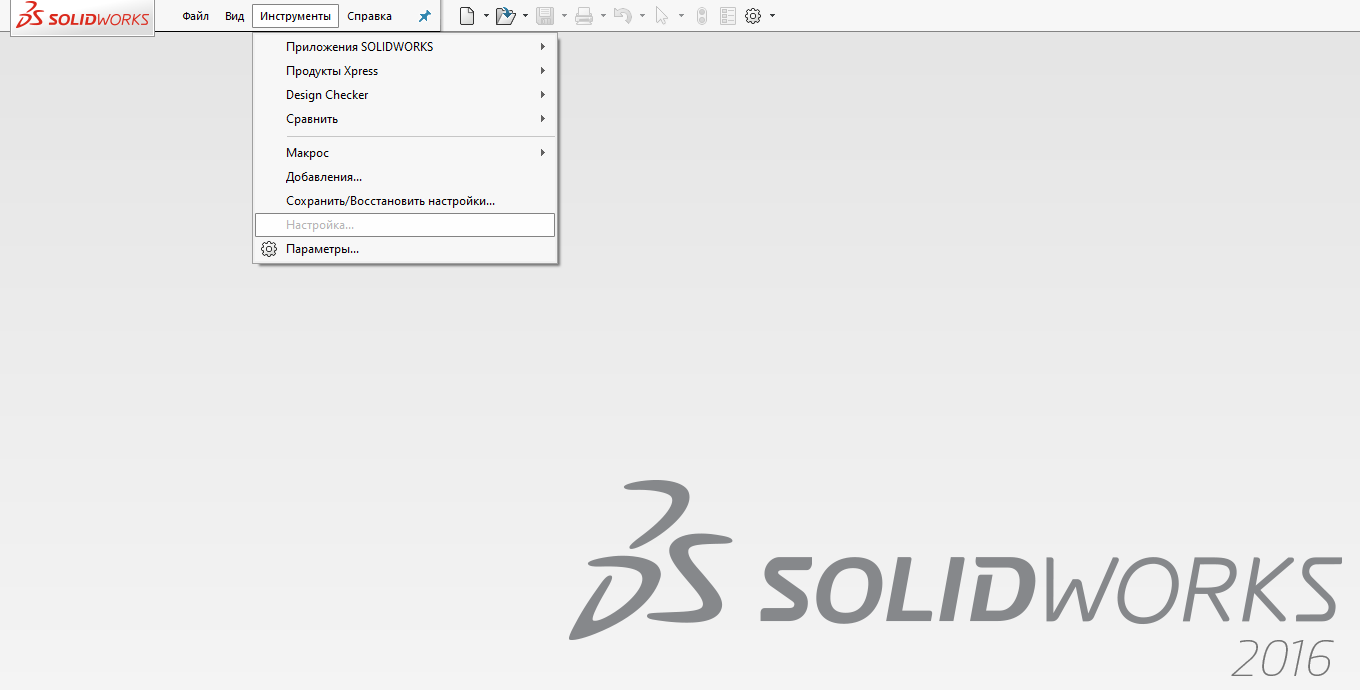Open a file with the Open folder icon
Image resolution: width=1360 pixels, height=690 pixels.
pyautogui.click(x=506, y=16)
